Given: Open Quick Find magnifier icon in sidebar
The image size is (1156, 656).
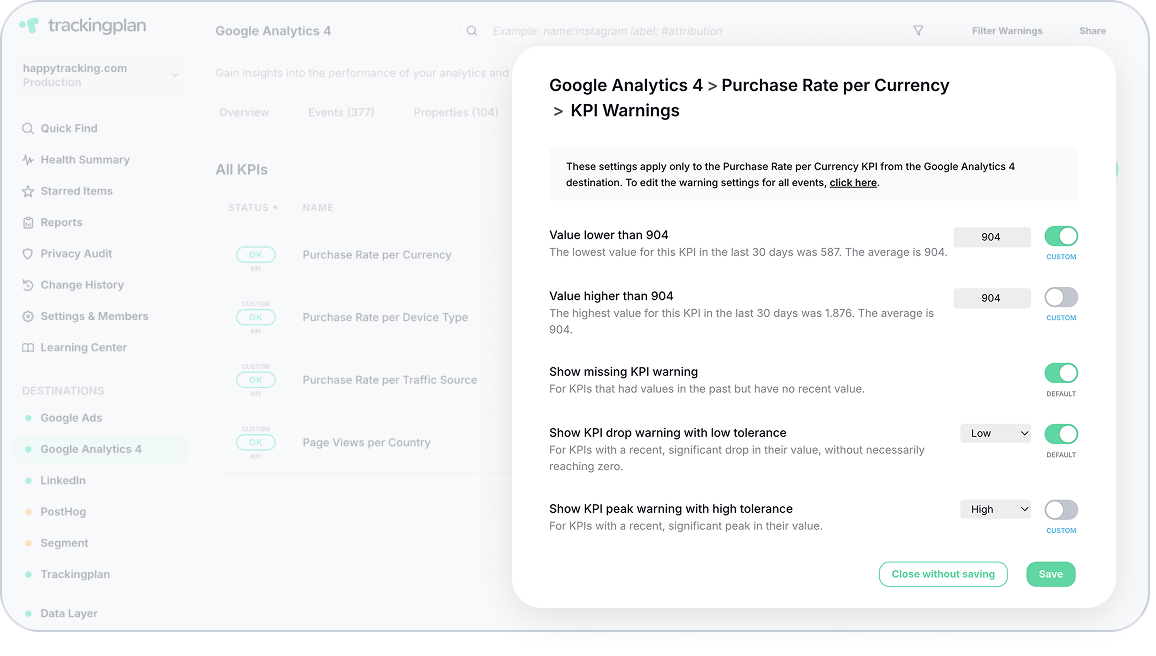Looking at the screenshot, I should [x=28, y=128].
